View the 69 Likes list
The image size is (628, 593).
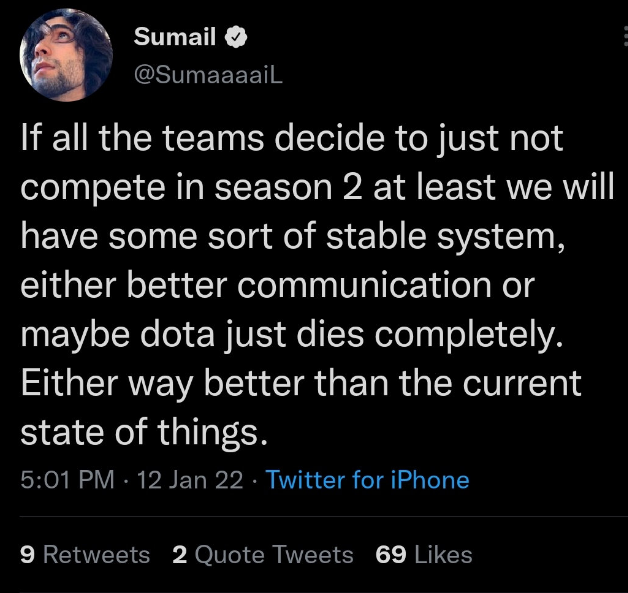[423, 554]
